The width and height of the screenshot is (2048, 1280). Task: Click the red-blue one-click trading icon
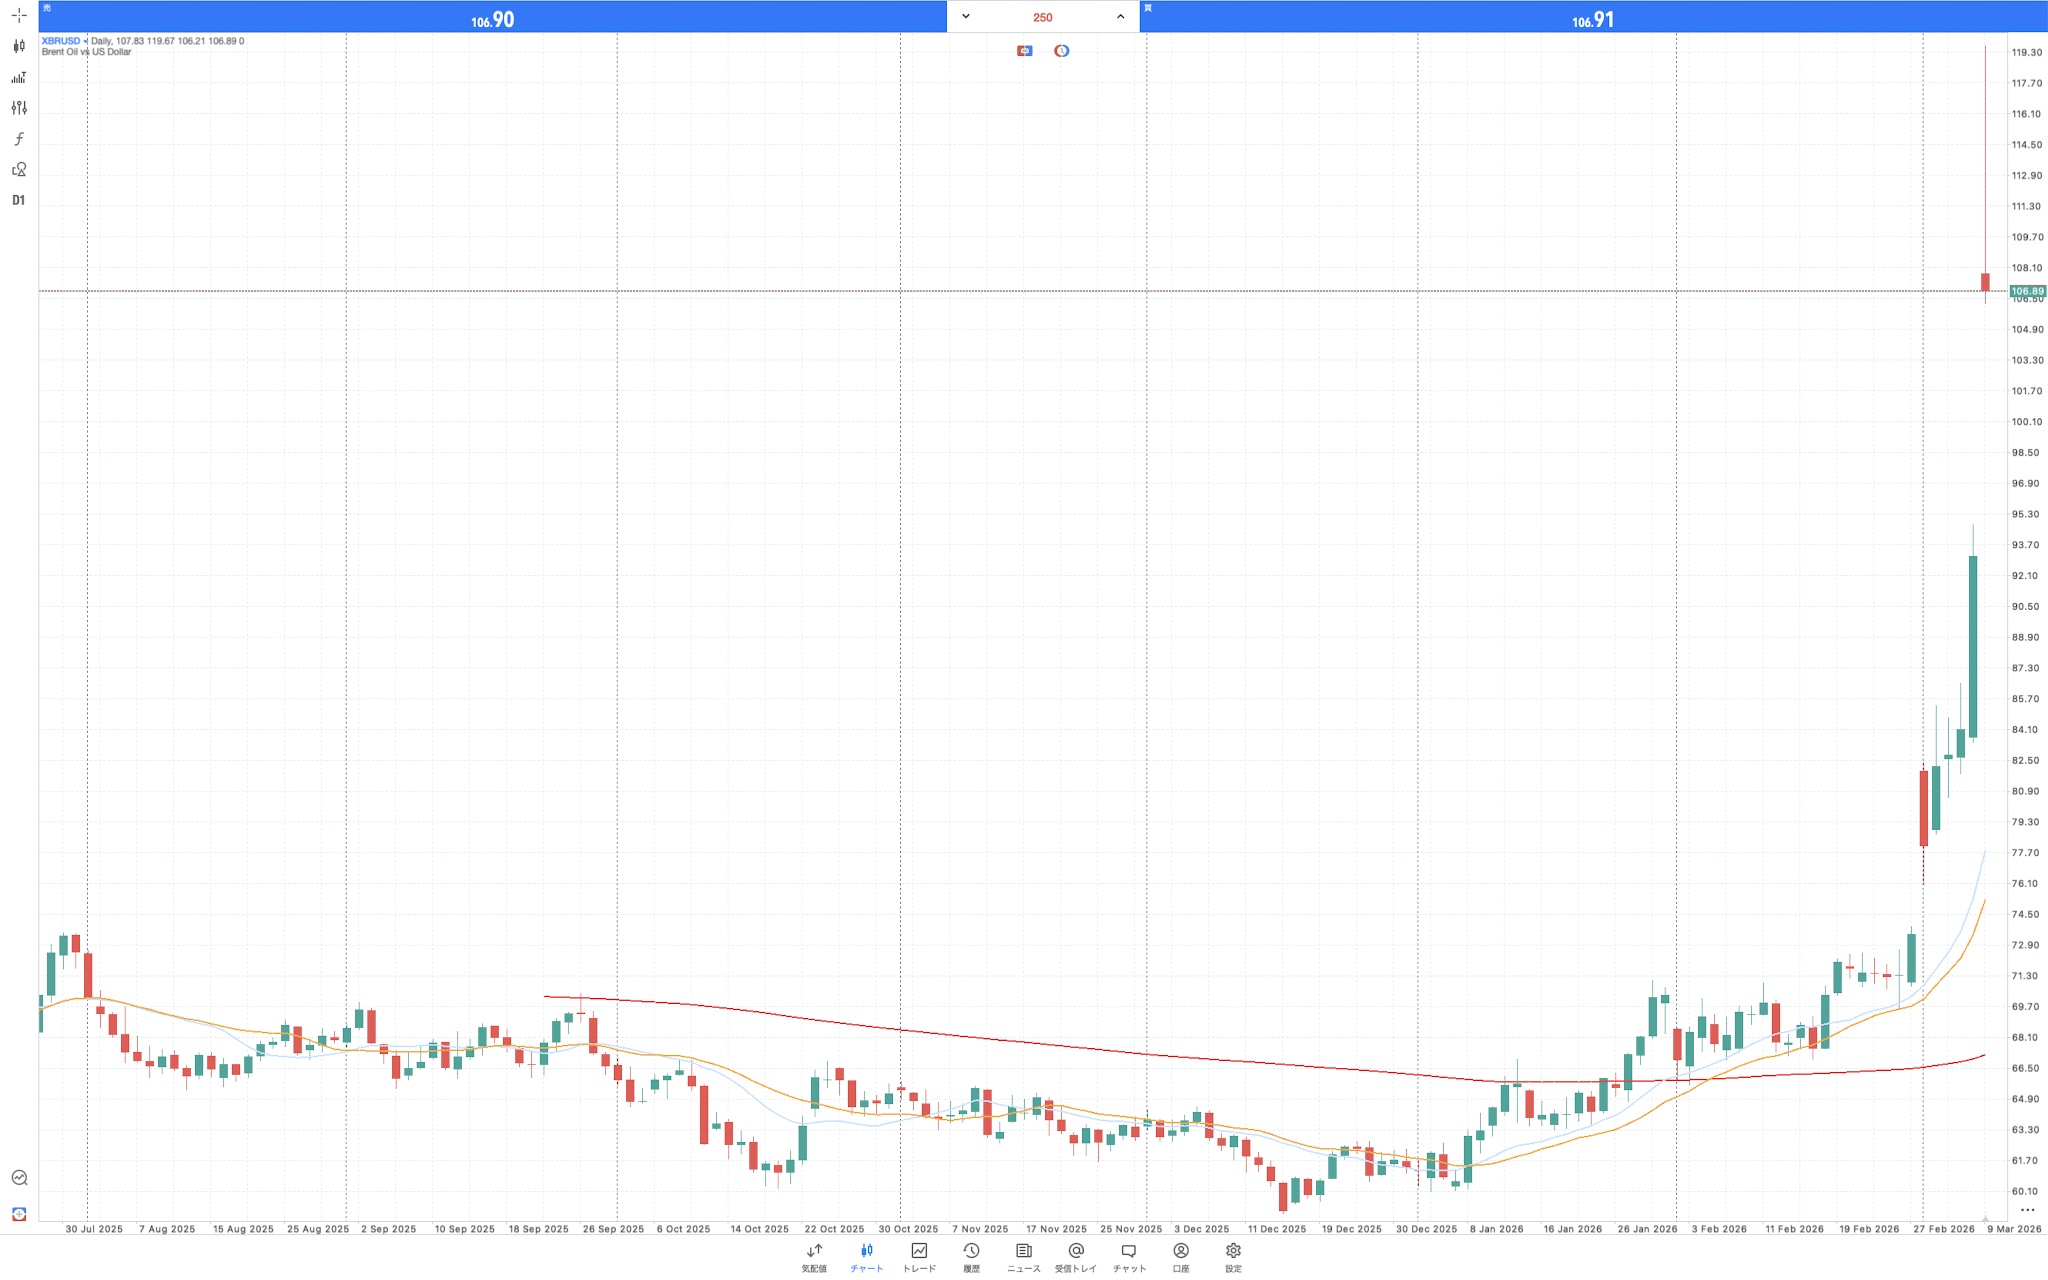click(x=1025, y=51)
